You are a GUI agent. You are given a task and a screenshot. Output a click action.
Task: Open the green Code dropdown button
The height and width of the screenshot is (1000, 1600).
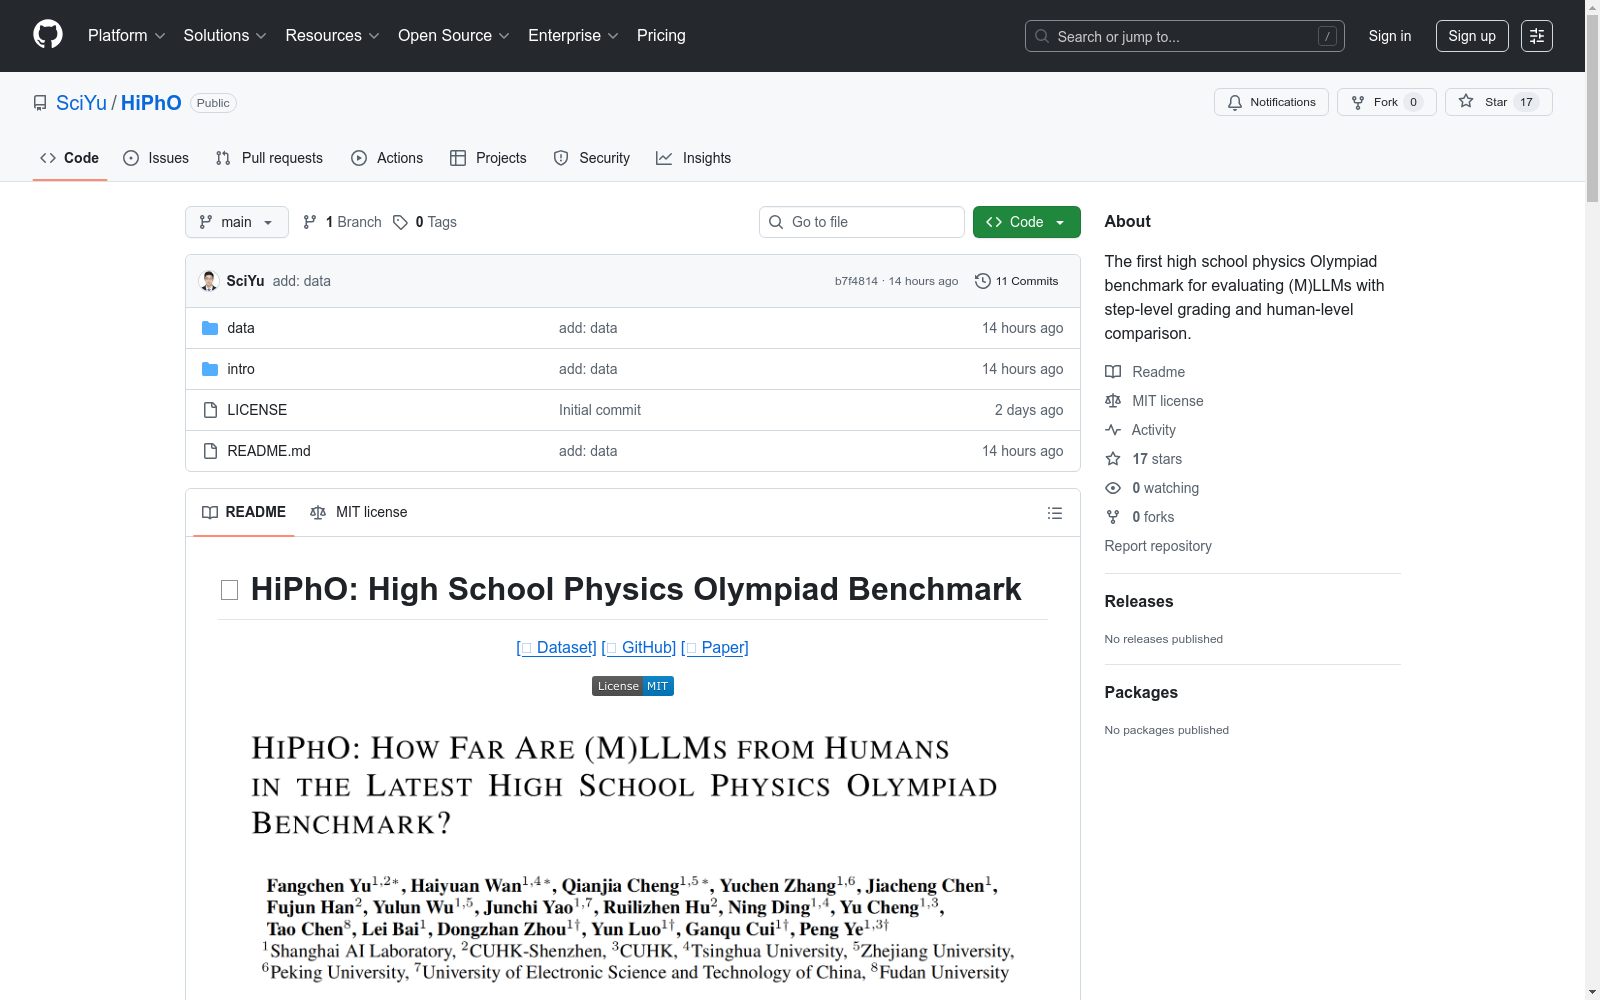point(1026,222)
